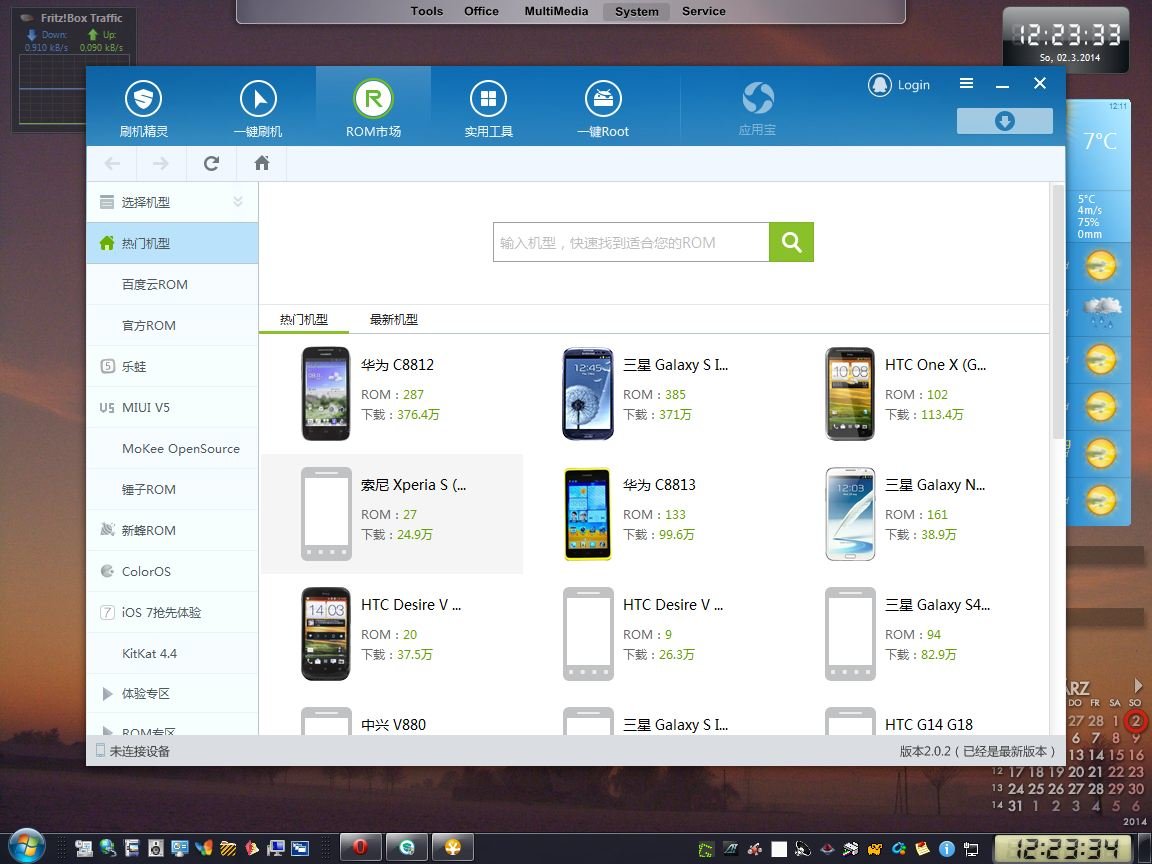The image size is (1152, 864).
Task: Open KitKat 4.4 in the sidebar
Action: 172,653
